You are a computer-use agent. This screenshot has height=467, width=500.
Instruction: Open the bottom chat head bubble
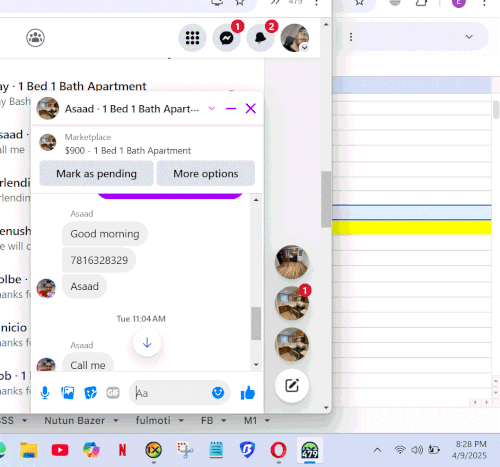coord(292,344)
